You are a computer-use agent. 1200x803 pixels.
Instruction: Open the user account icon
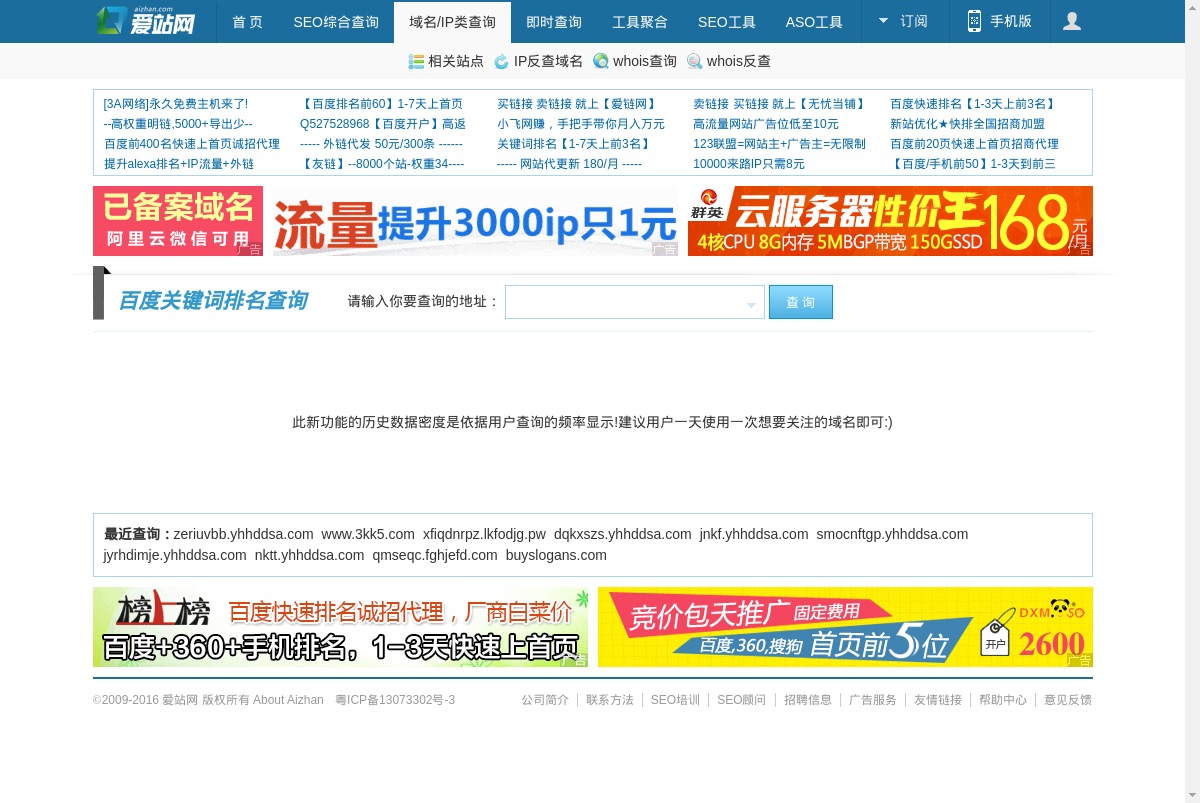[1072, 21]
